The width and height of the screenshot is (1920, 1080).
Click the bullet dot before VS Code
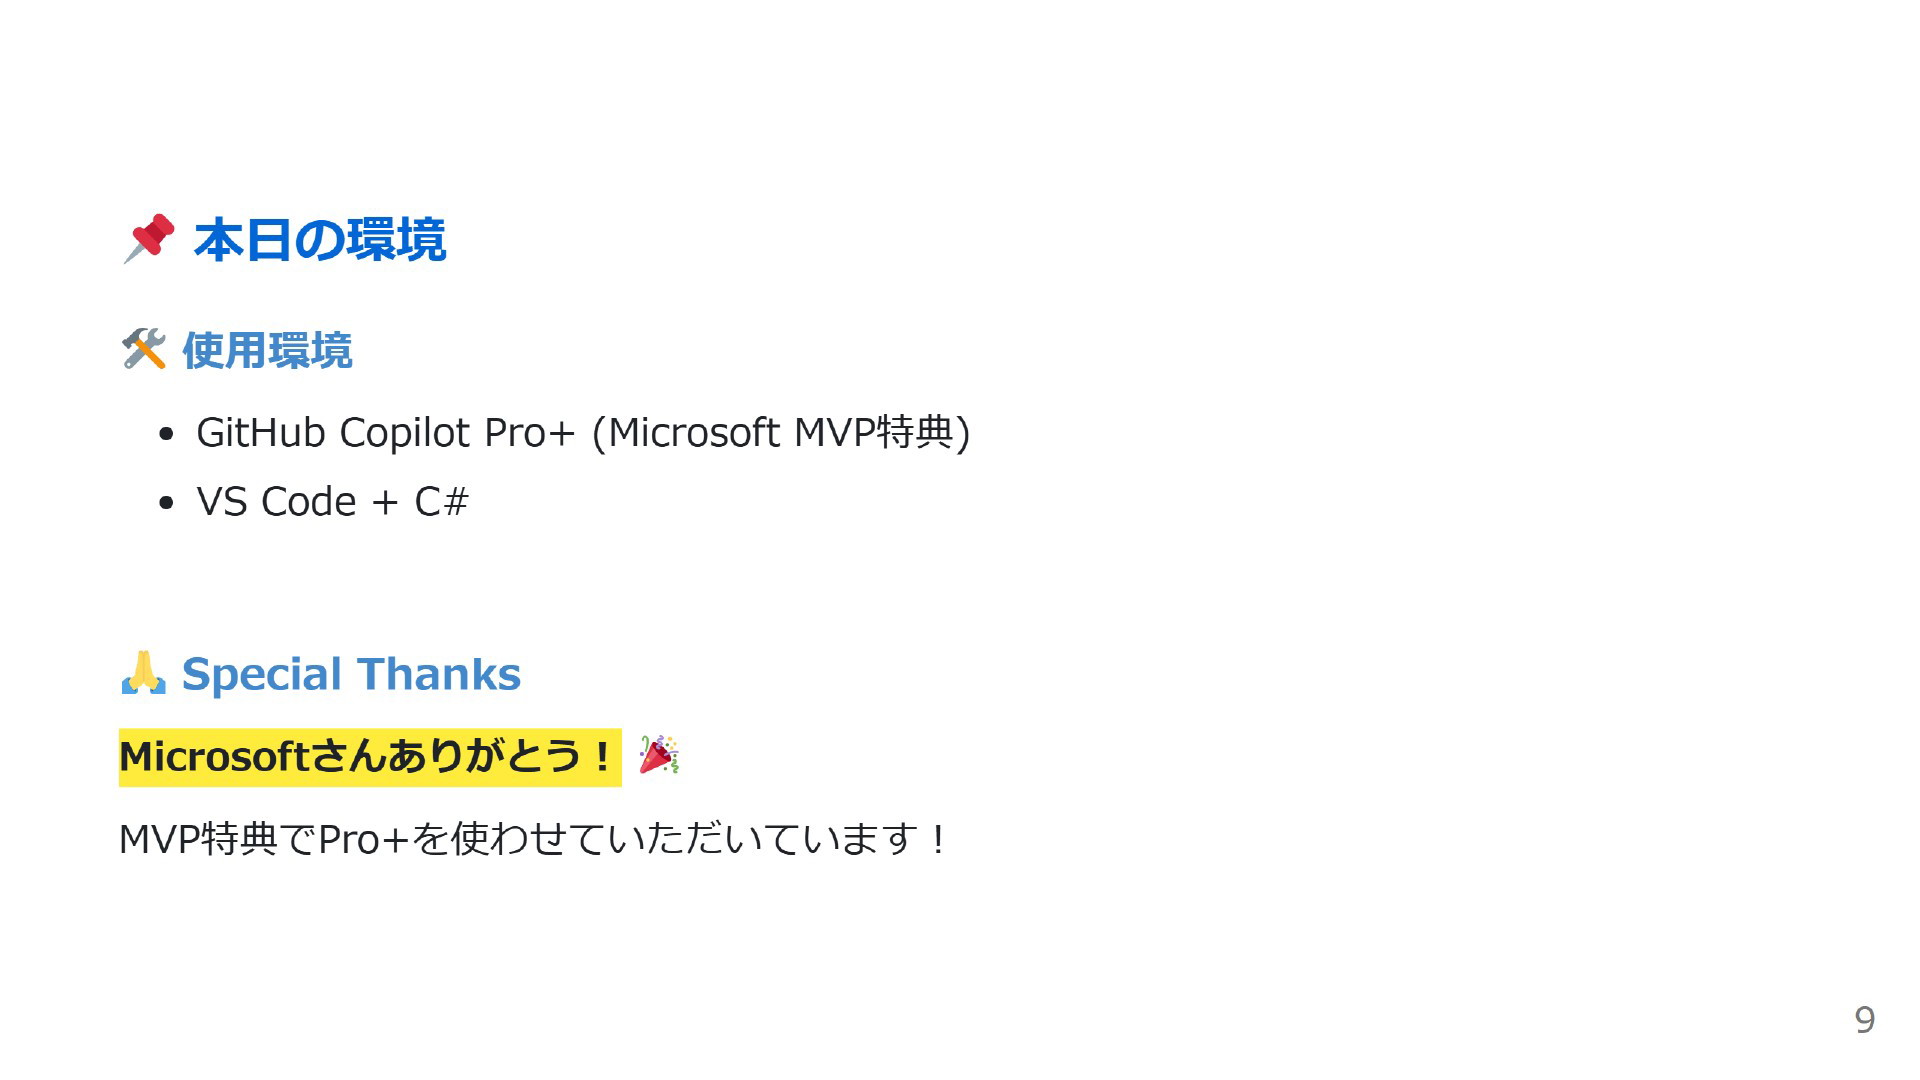click(x=166, y=503)
